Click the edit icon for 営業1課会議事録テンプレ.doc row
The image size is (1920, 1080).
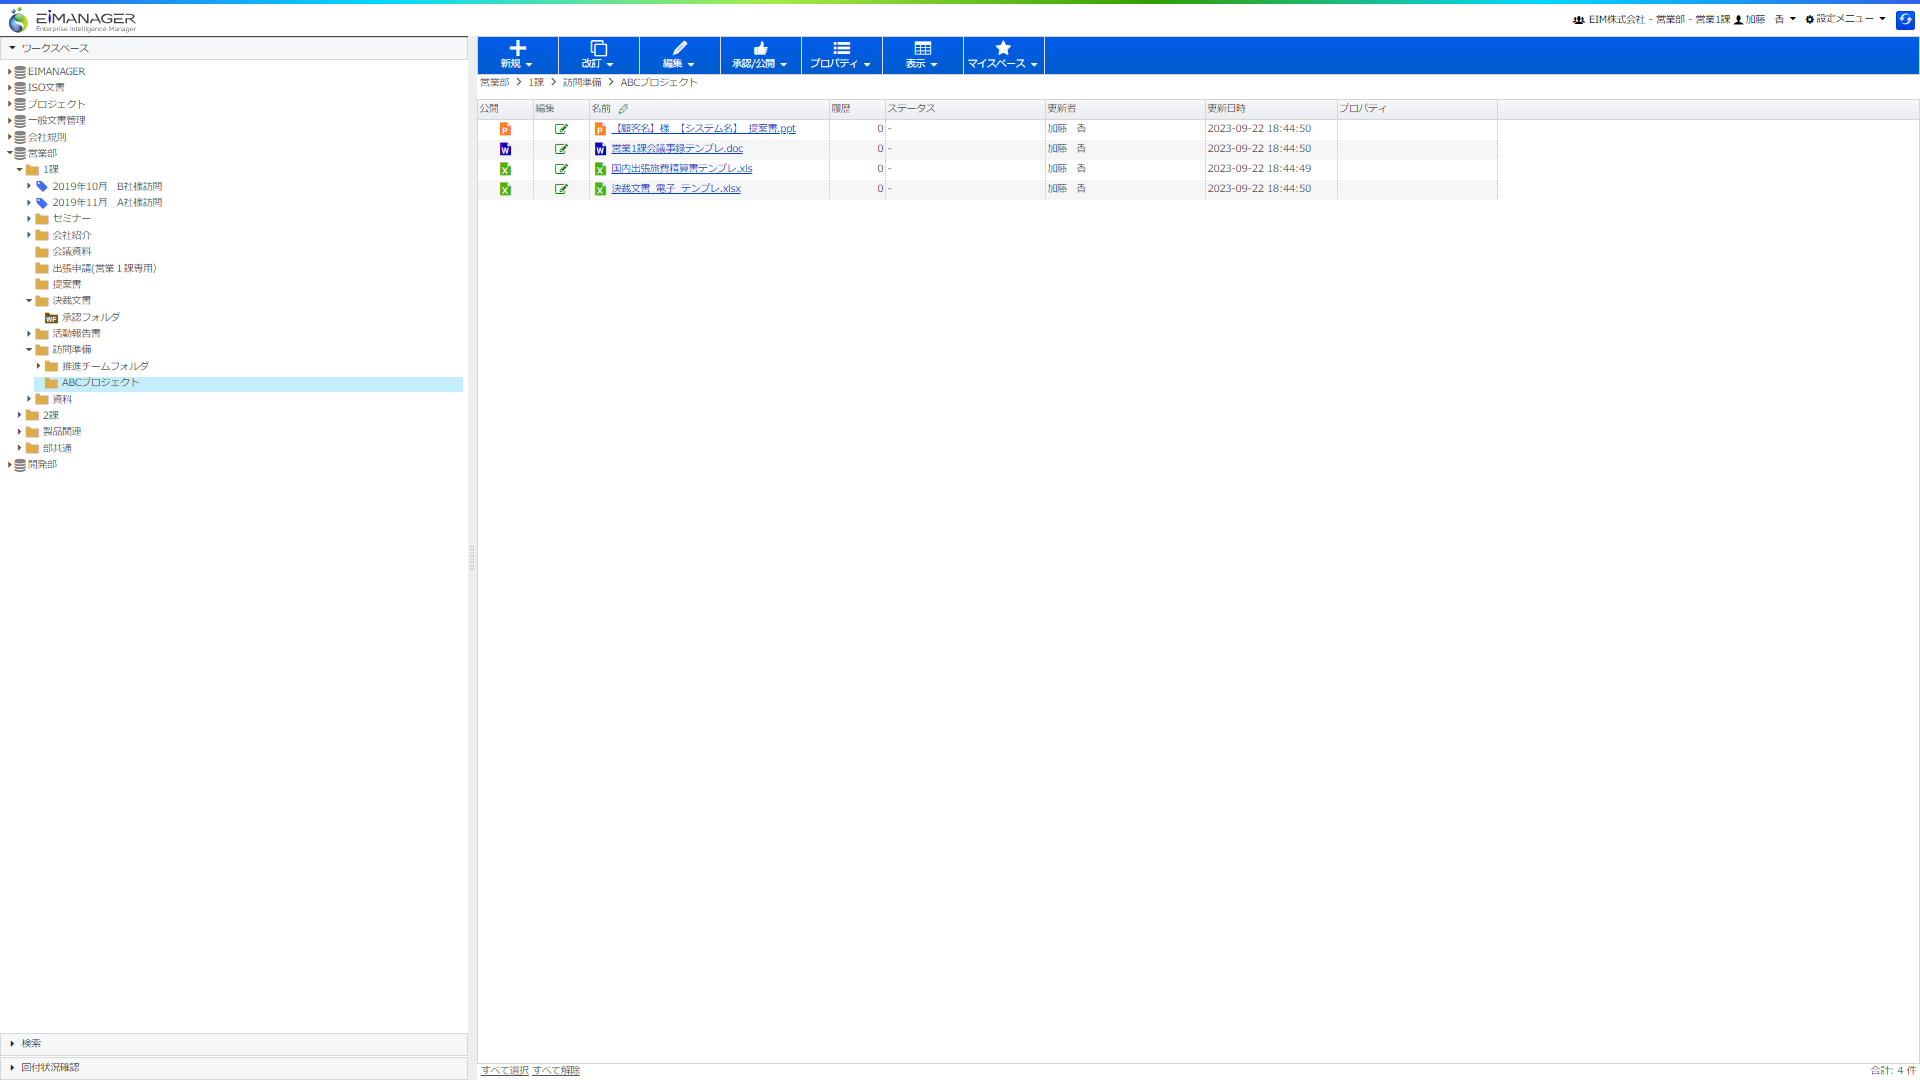561,149
